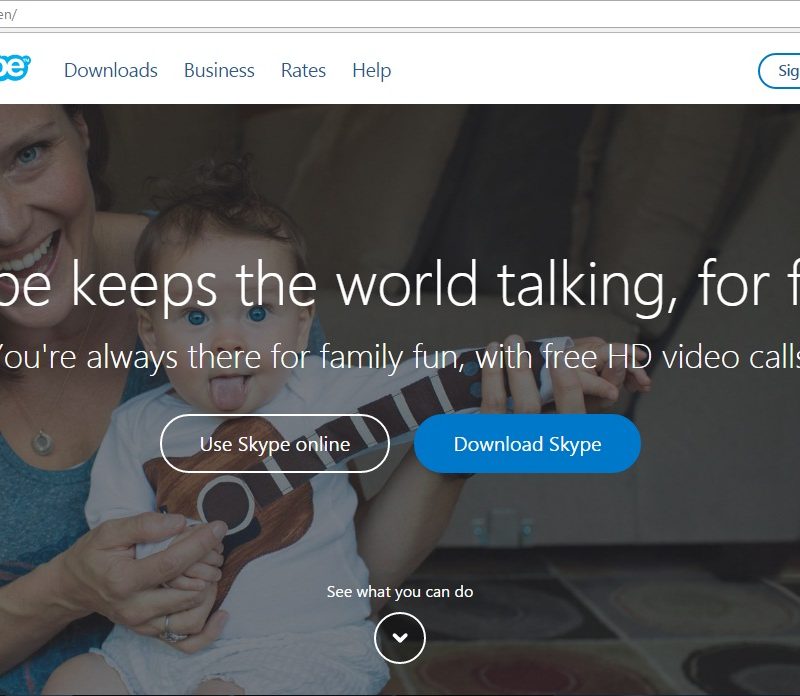Open the Help section
Screen dimensions: 800x696
point(371,70)
